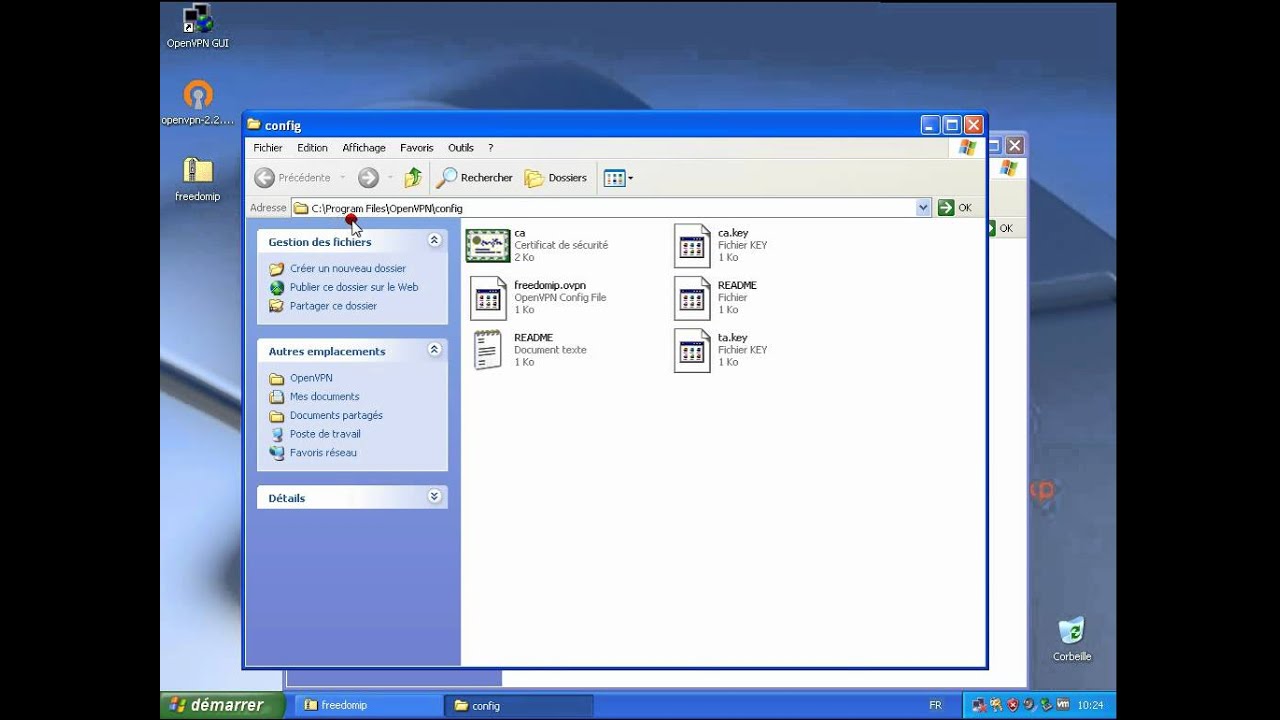Viewport: 1280px width, 720px height.
Task: Open dropdown next to forward arrow
Action: click(x=390, y=178)
